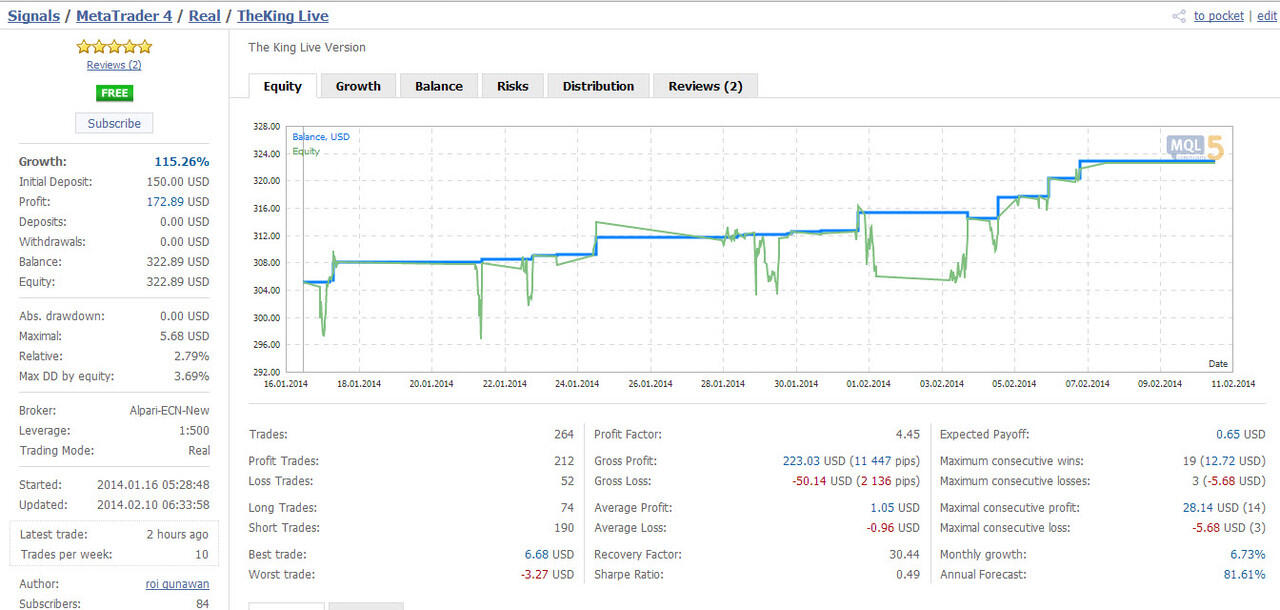This screenshot has height=610, width=1280.
Task: Open the Reviews (2) tab
Action: pos(705,86)
